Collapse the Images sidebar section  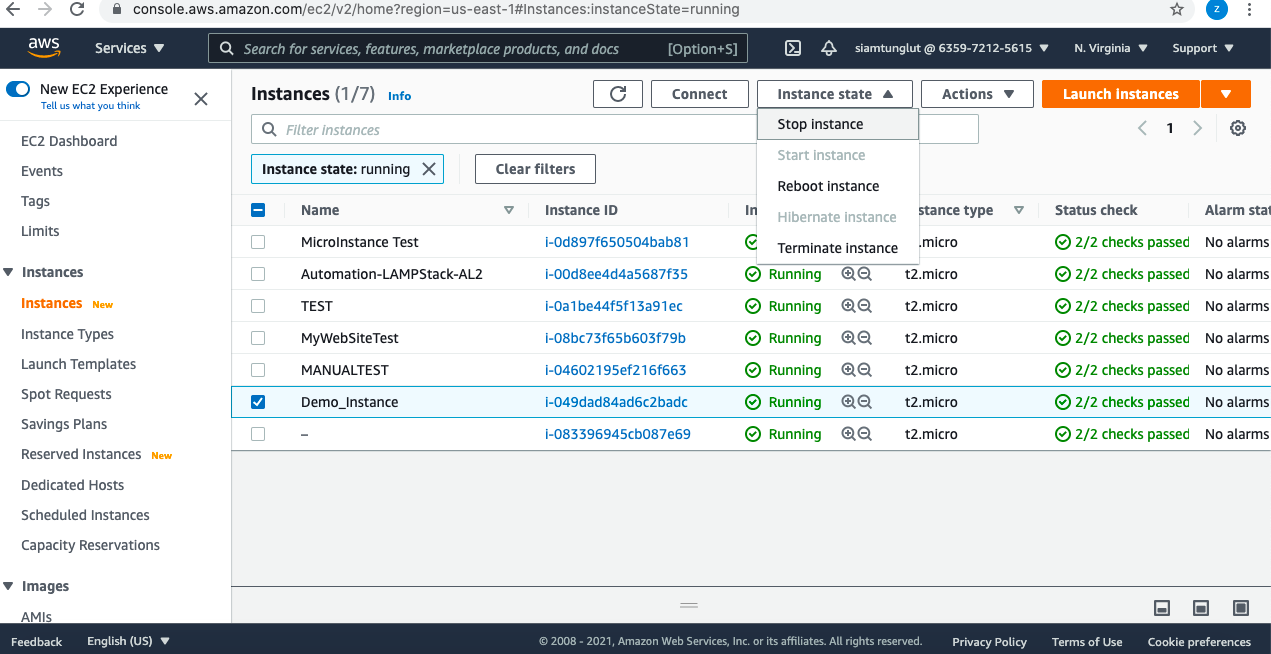click(x=9, y=586)
